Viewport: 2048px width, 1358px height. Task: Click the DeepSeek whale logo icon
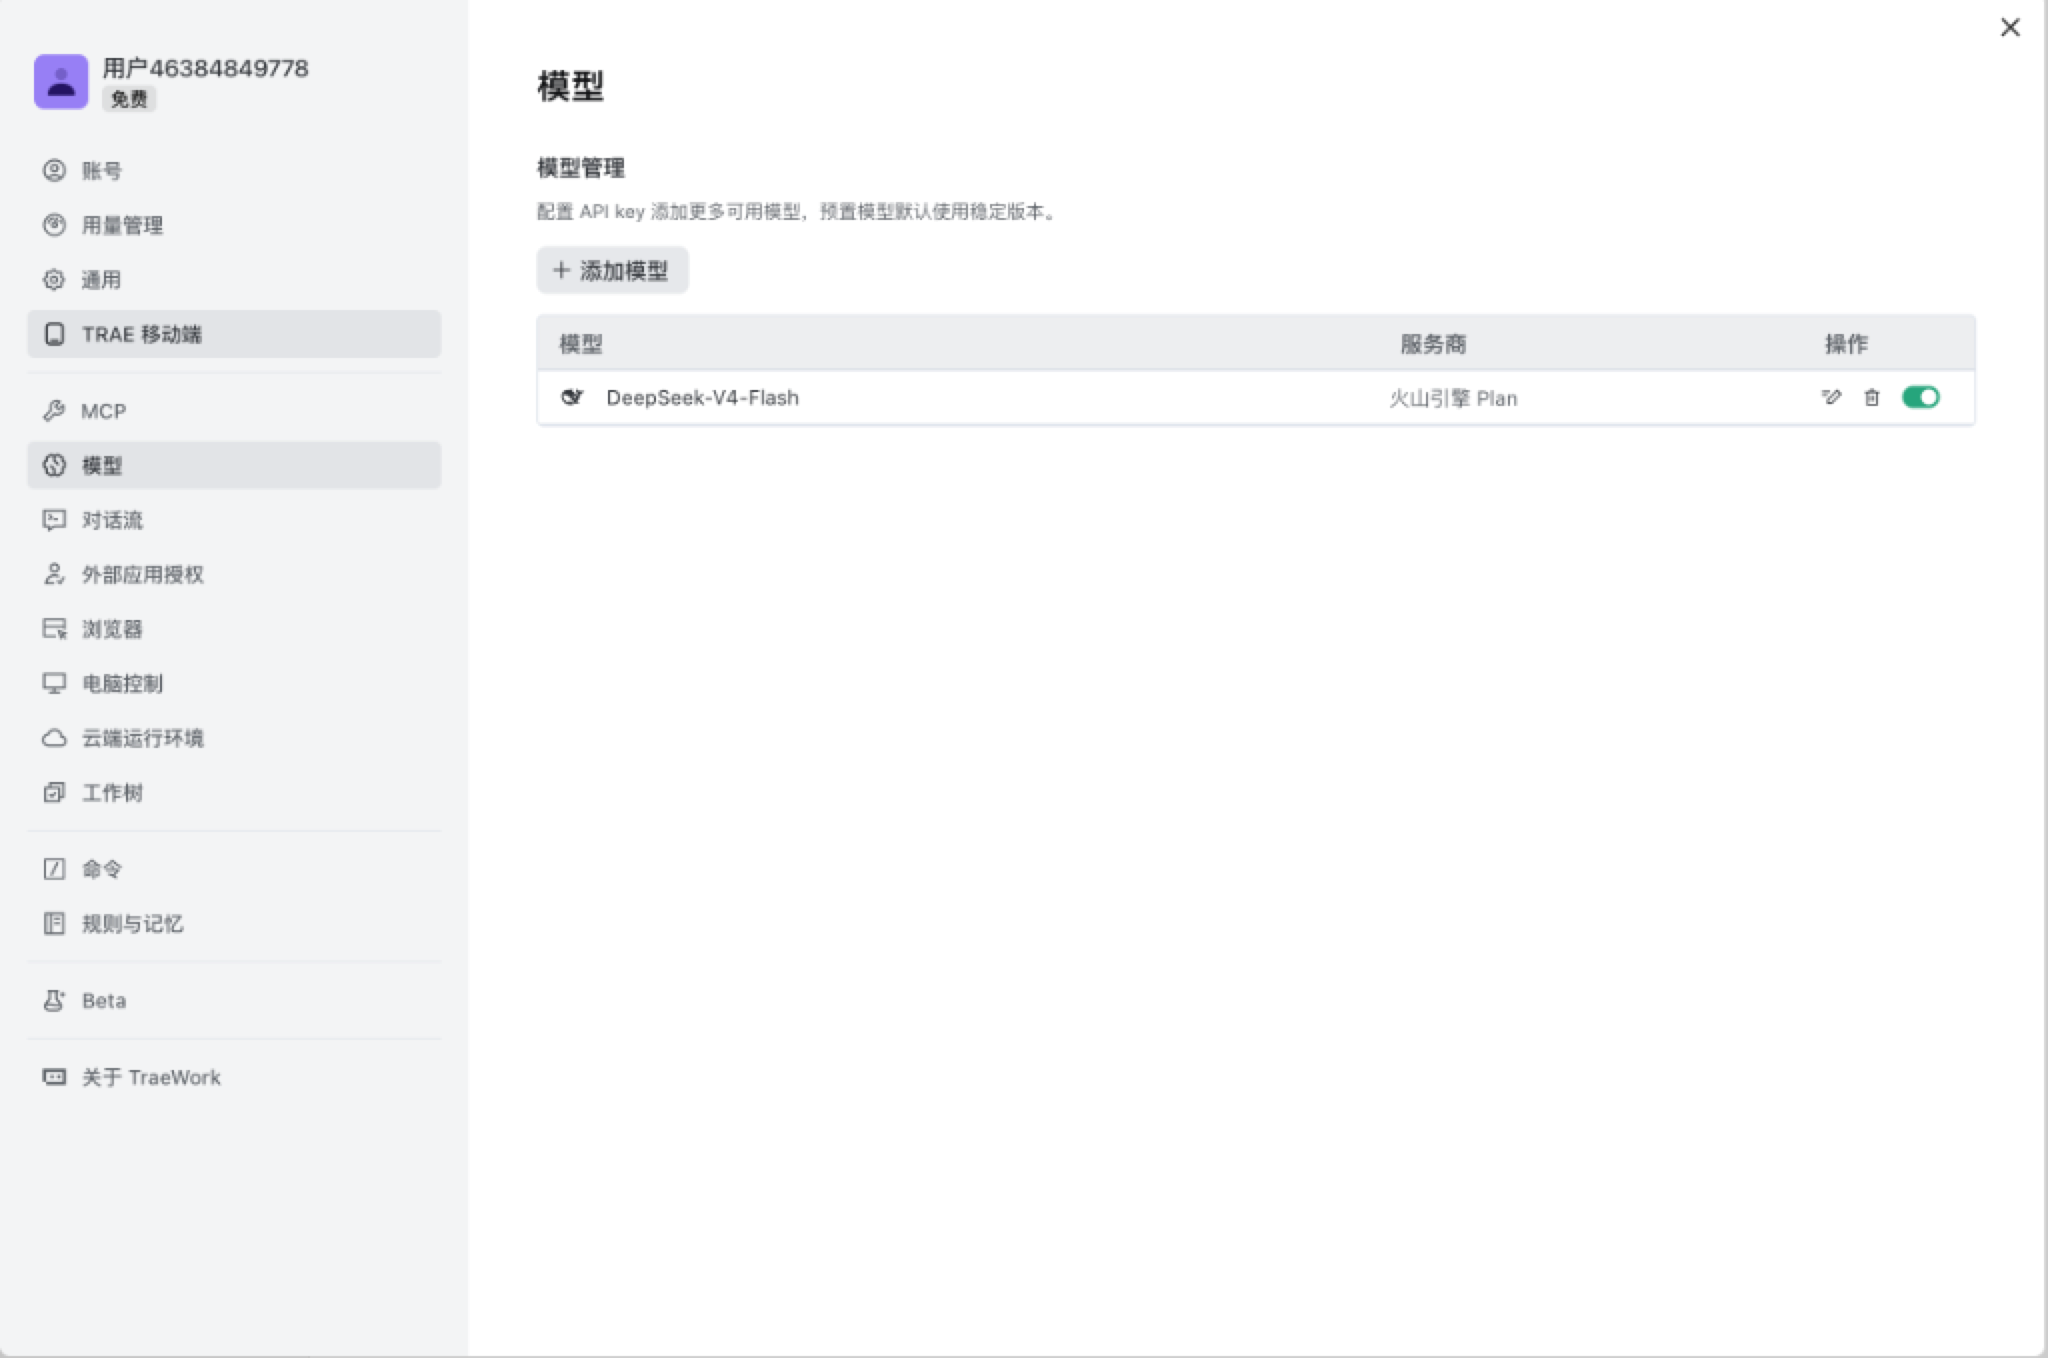[x=572, y=397]
